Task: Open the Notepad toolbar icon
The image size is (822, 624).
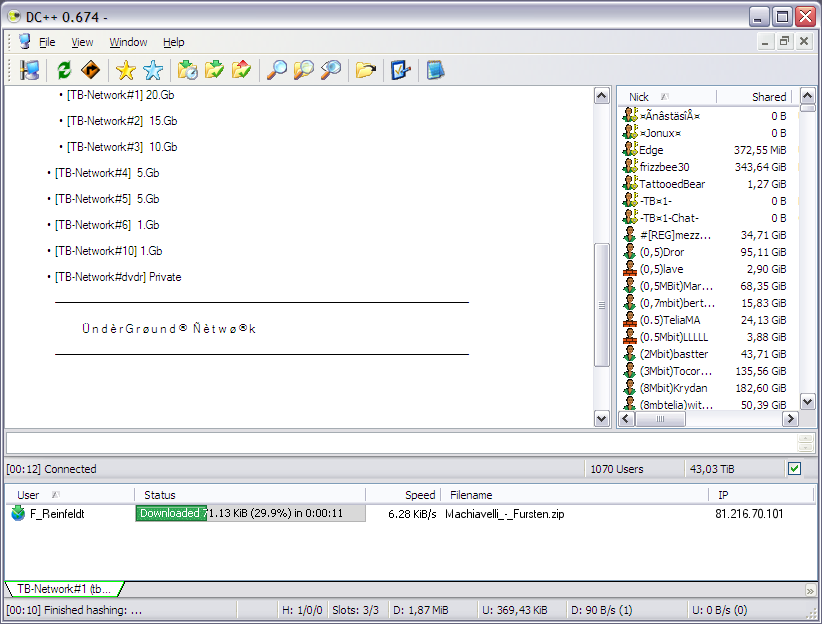Action: (435, 70)
